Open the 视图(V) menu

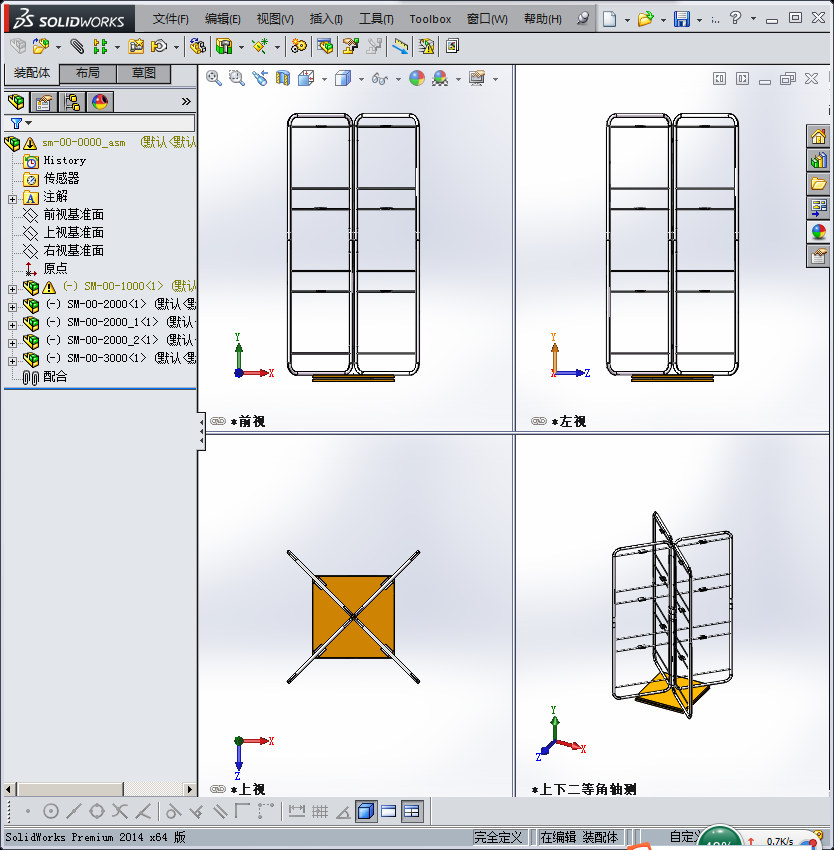(x=275, y=19)
